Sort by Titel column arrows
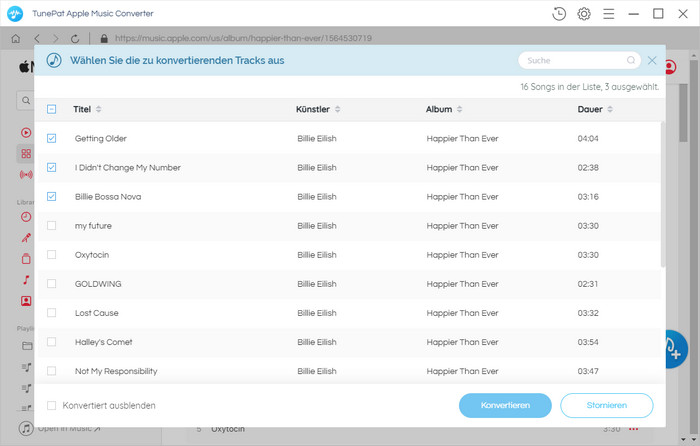The image size is (700, 446). click(x=98, y=109)
